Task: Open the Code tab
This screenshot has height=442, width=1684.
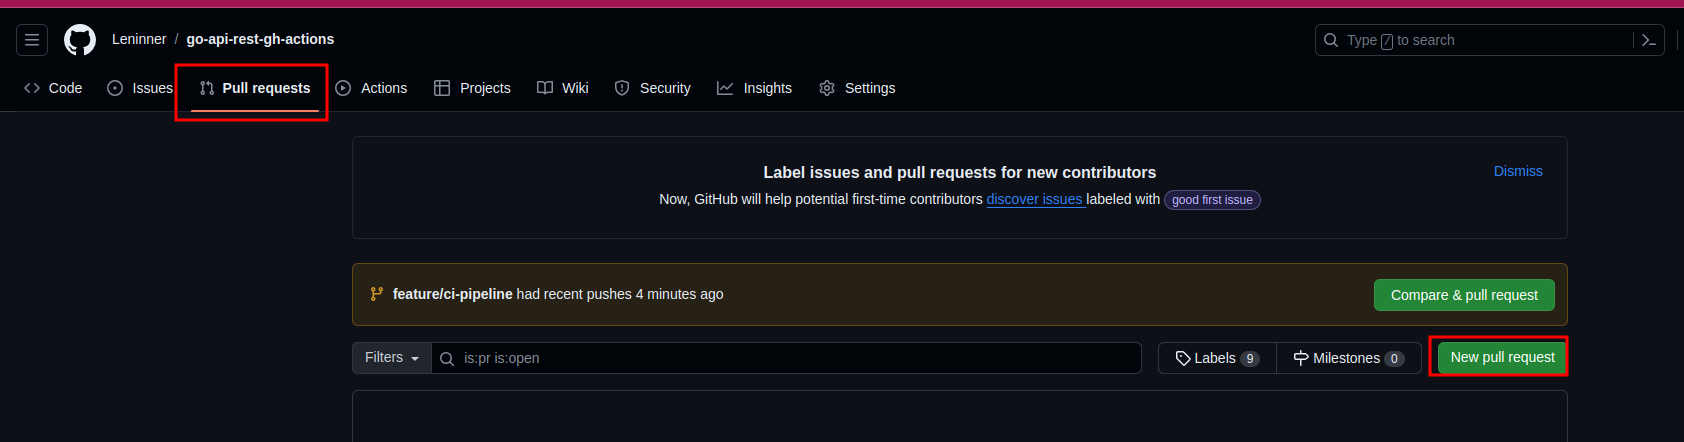Action: coord(54,88)
